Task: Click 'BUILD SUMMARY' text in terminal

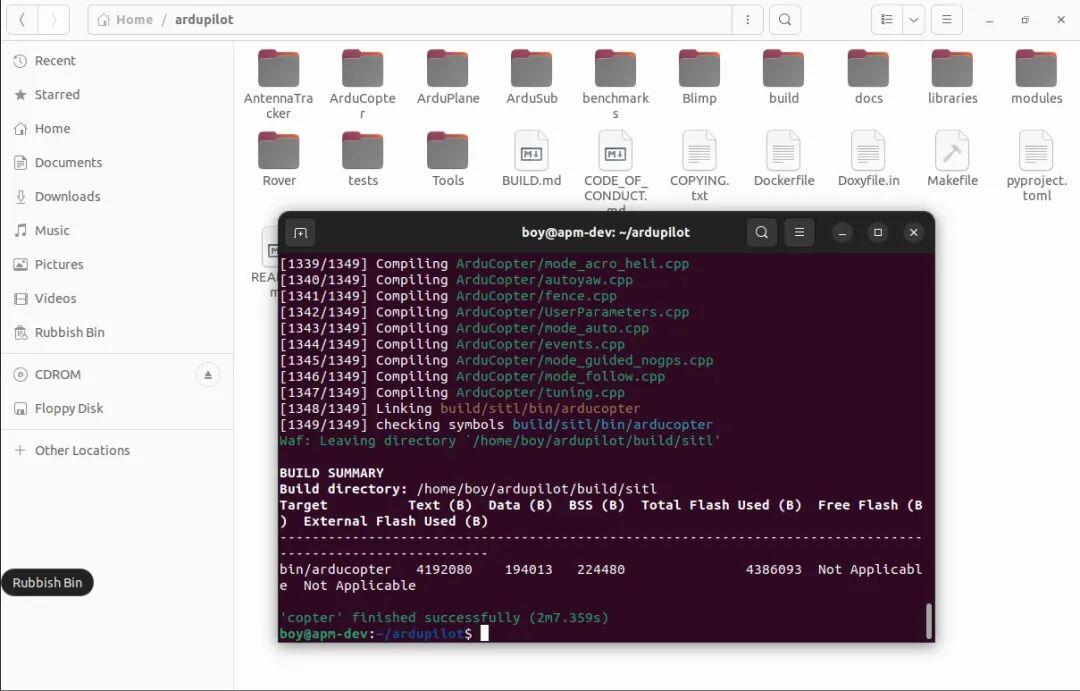Action: point(331,473)
